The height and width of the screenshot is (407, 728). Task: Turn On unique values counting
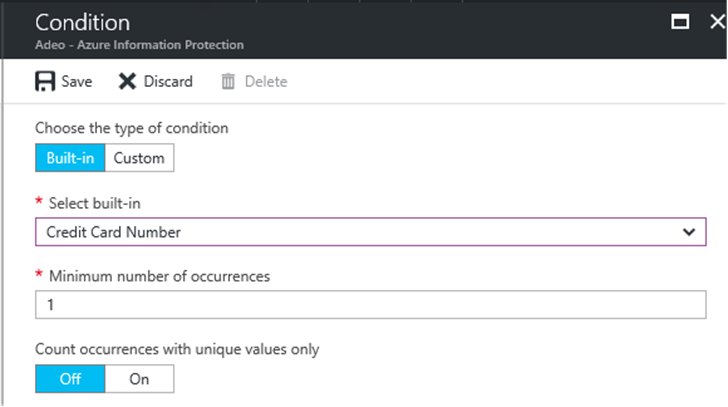[139, 379]
